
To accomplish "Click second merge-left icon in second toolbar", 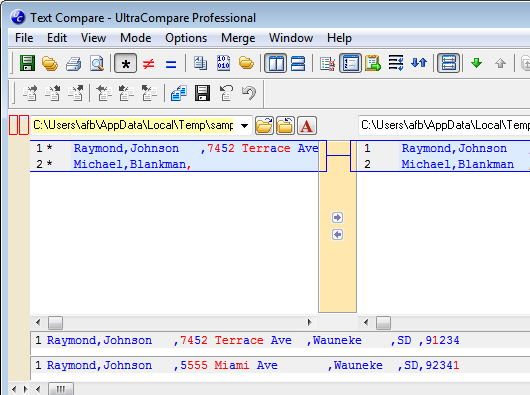I will (x=126, y=93).
